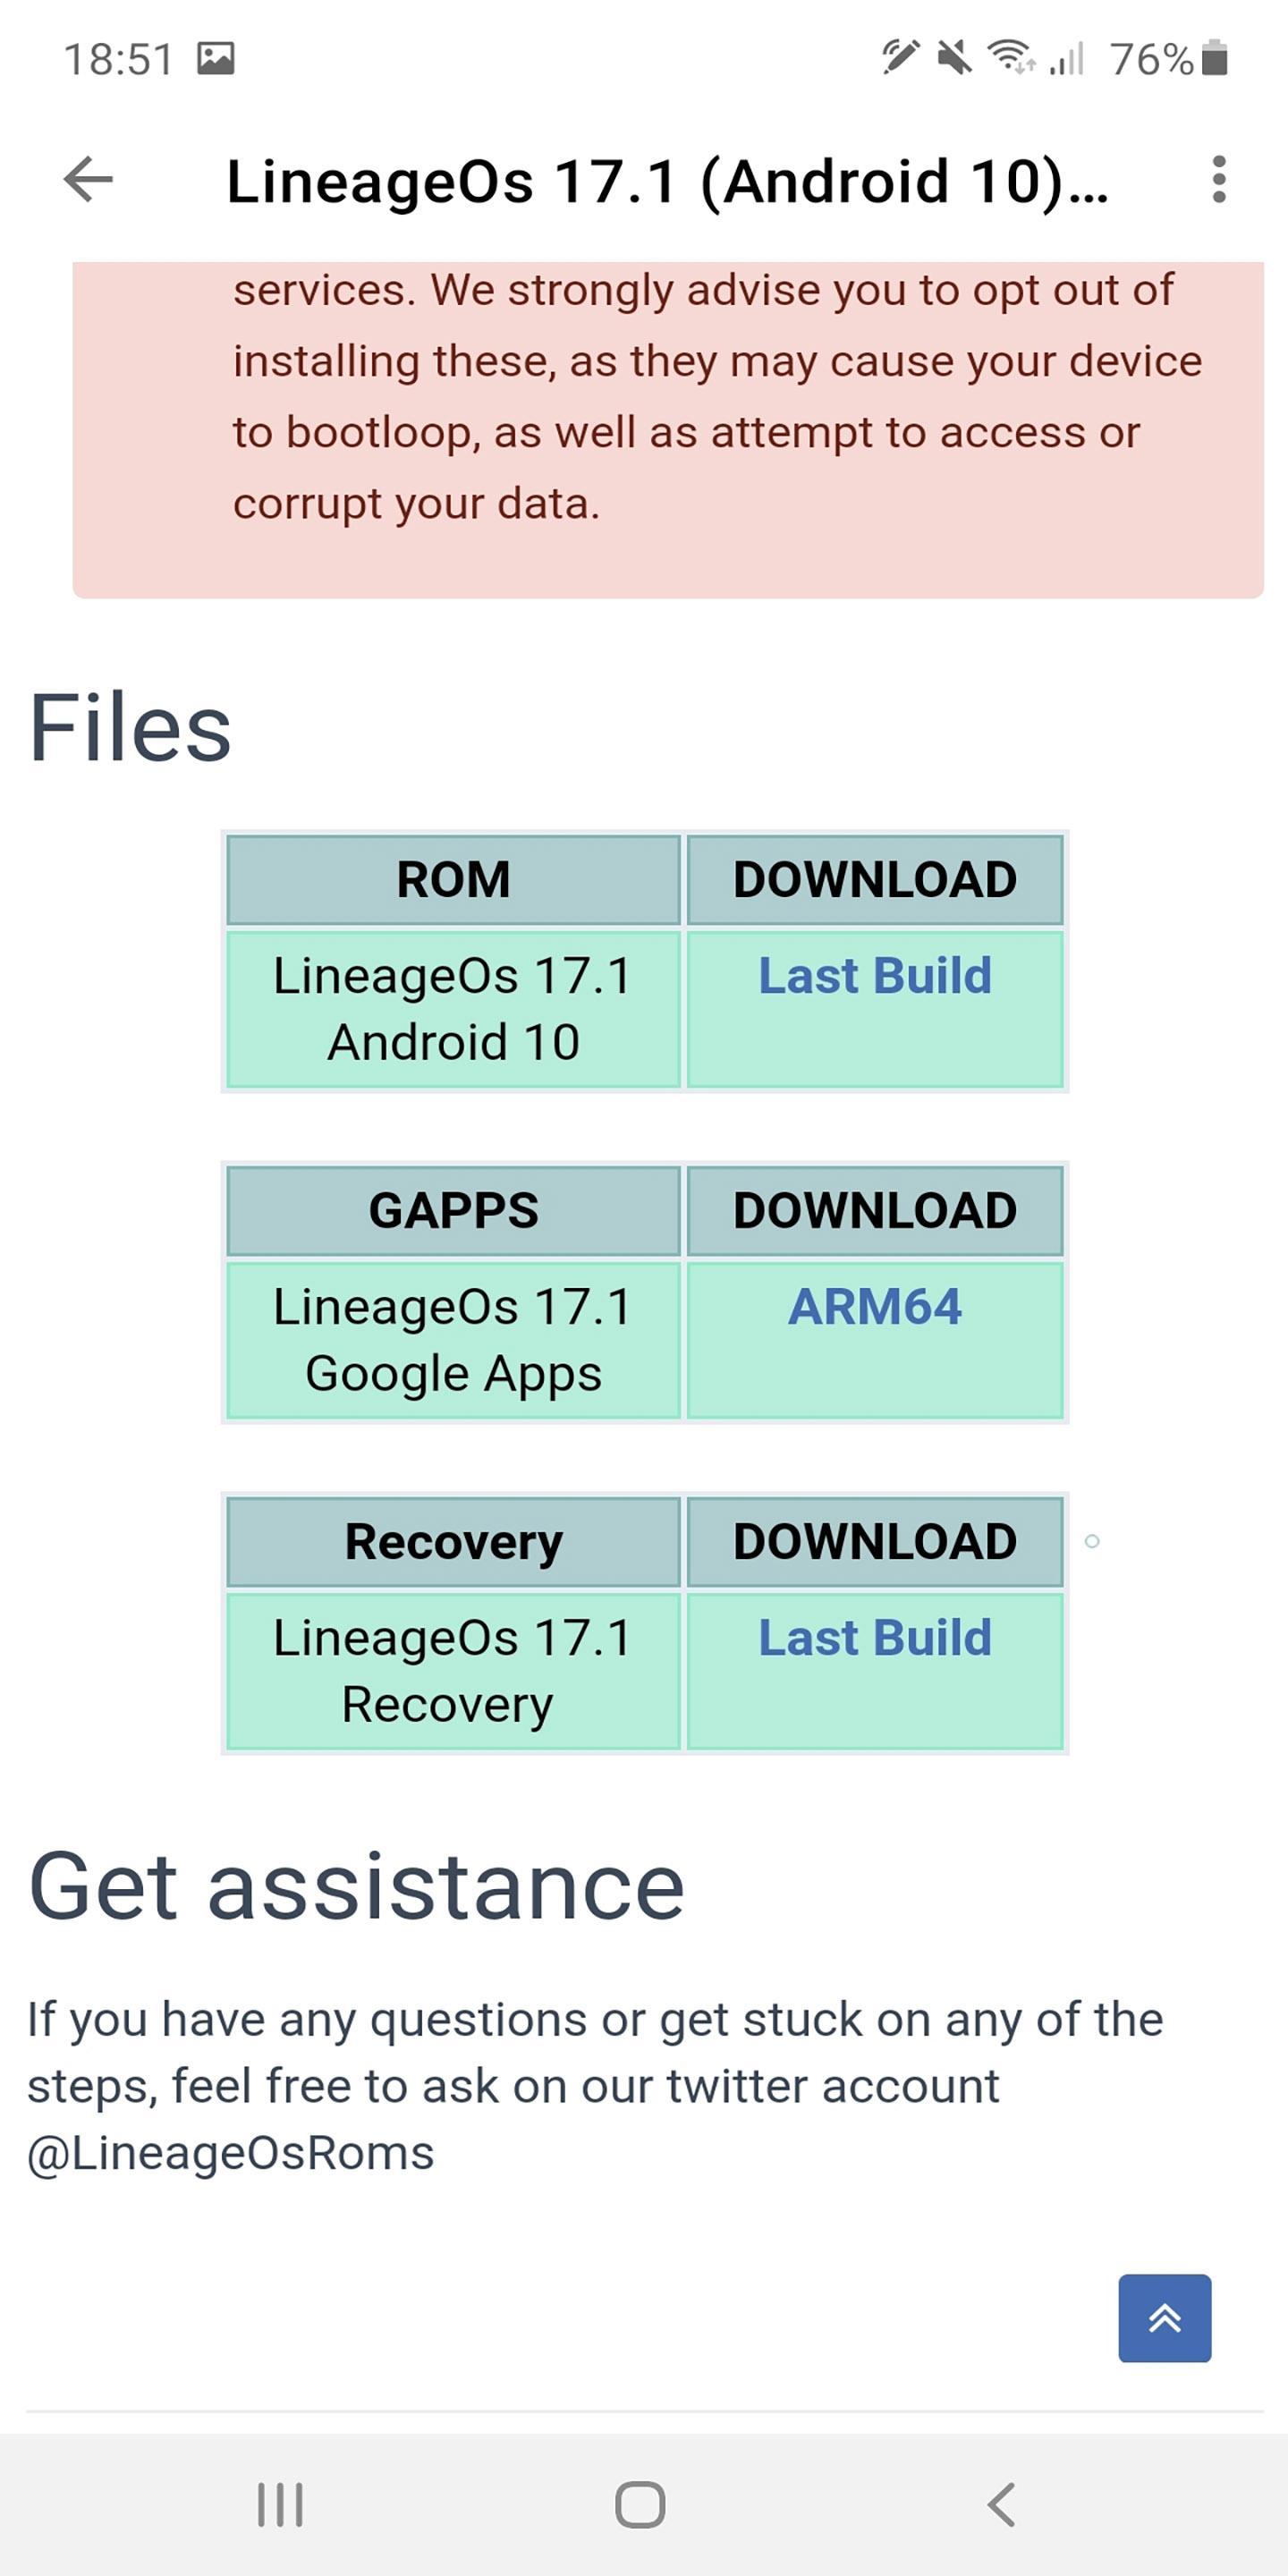1288x2576 pixels.
Task: Tap the page title LineageOs 17.1
Action: (x=666, y=181)
